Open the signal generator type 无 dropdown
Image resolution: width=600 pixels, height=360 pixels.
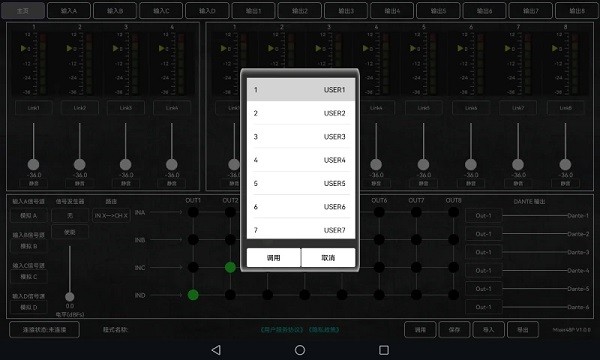tap(70, 215)
